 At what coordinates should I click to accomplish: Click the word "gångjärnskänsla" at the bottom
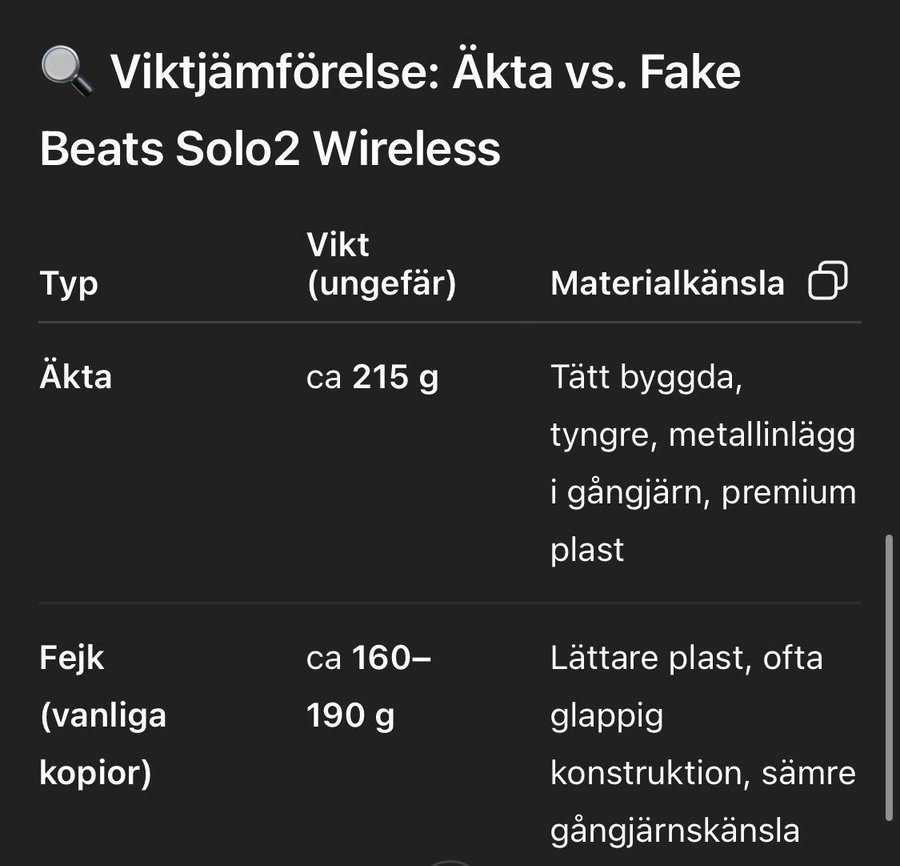pos(675,831)
